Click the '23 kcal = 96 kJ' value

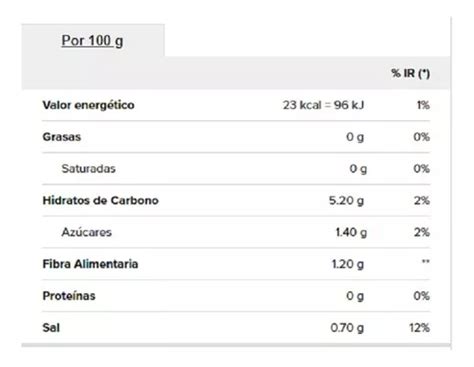(x=323, y=105)
